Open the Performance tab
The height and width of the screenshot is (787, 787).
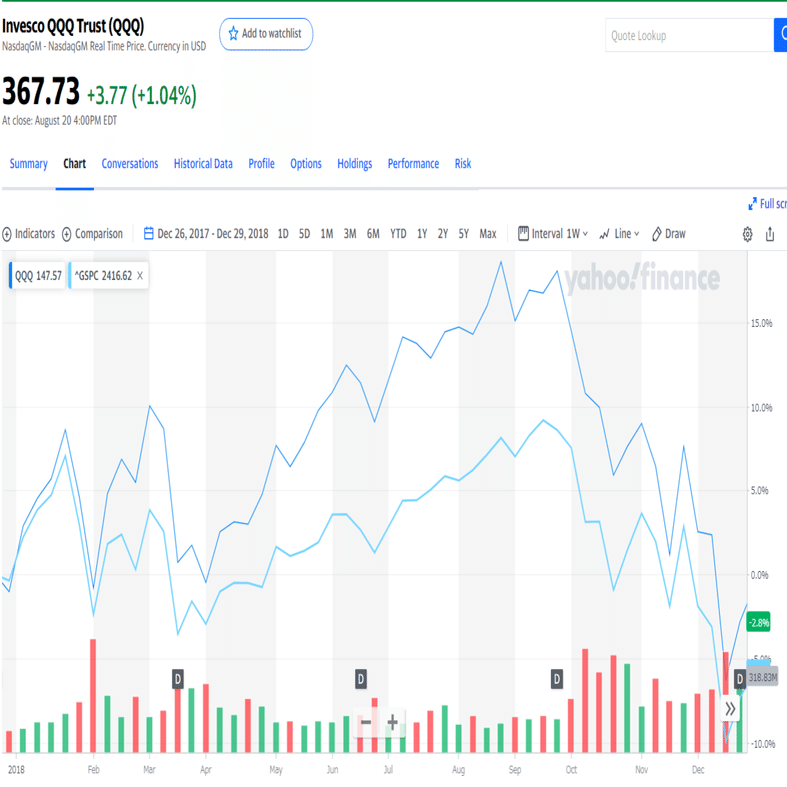point(413,164)
